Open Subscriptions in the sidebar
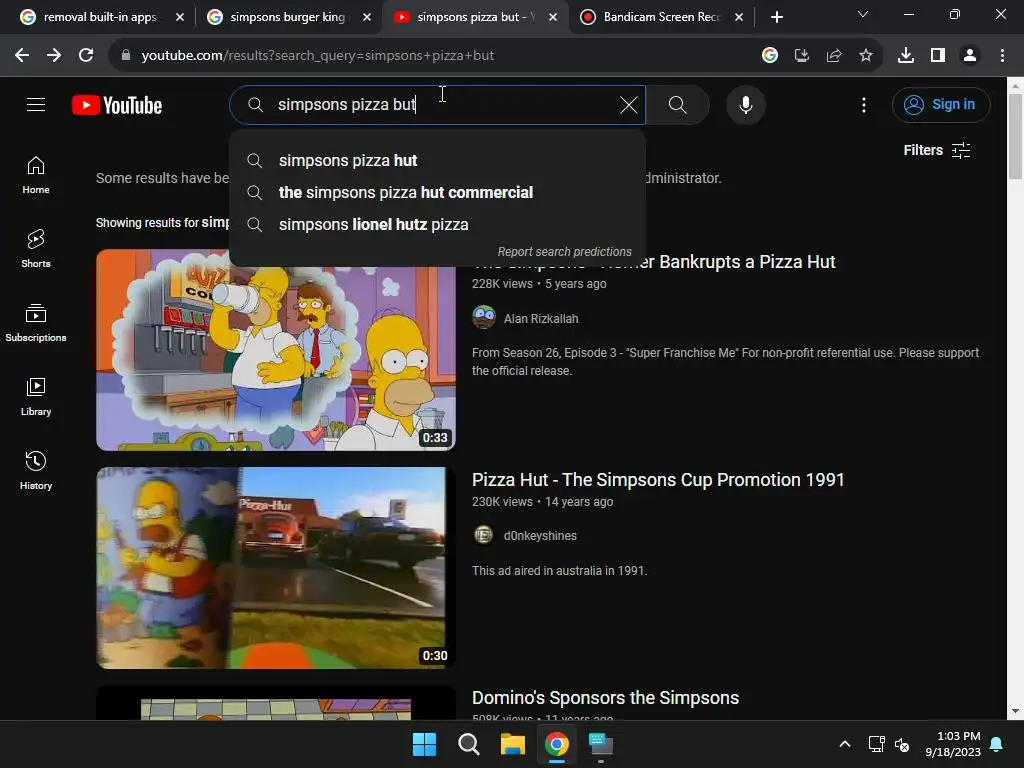 (x=36, y=323)
